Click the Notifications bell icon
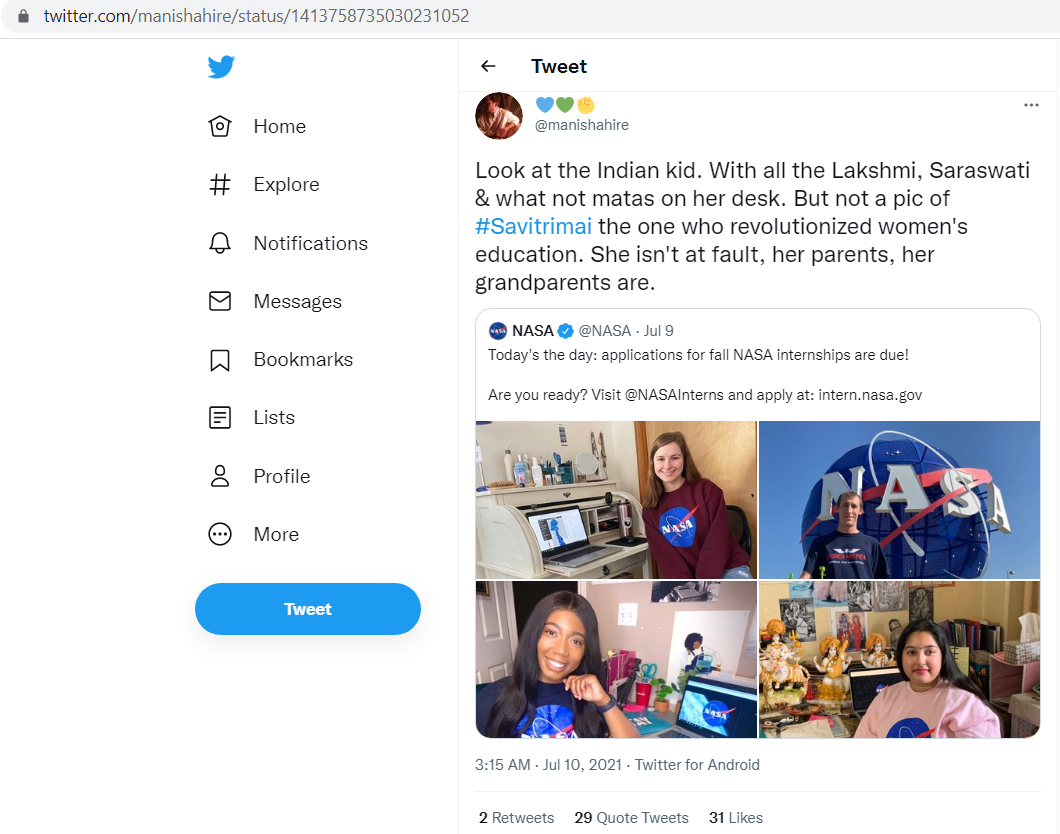The width and height of the screenshot is (1060, 834). [x=220, y=243]
